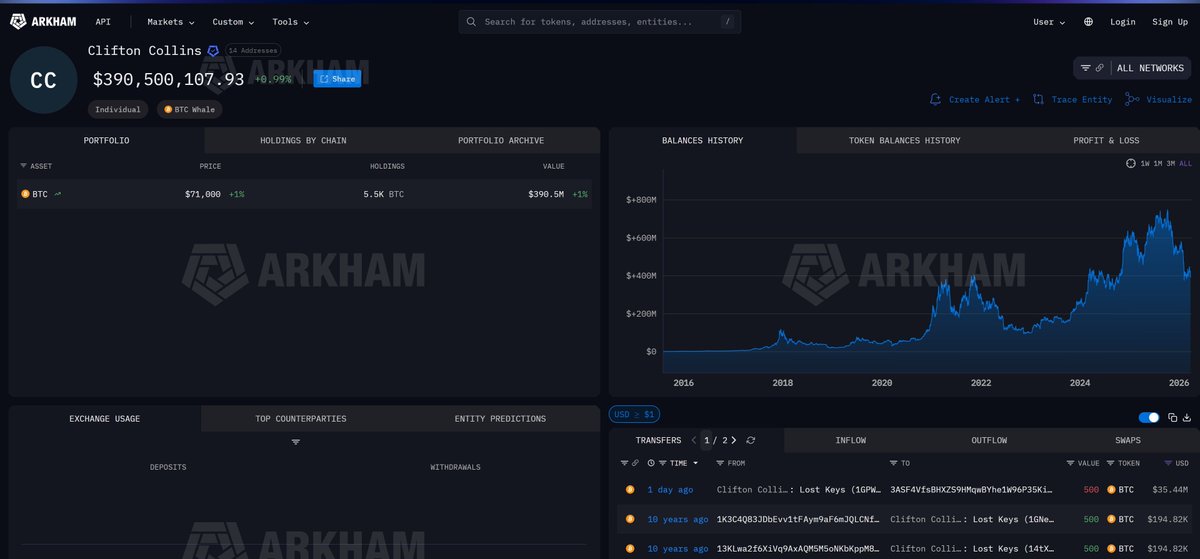Viewport: 1200px width, 559px height.
Task: Click the filter icon above Deposits
Action: (296, 442)
